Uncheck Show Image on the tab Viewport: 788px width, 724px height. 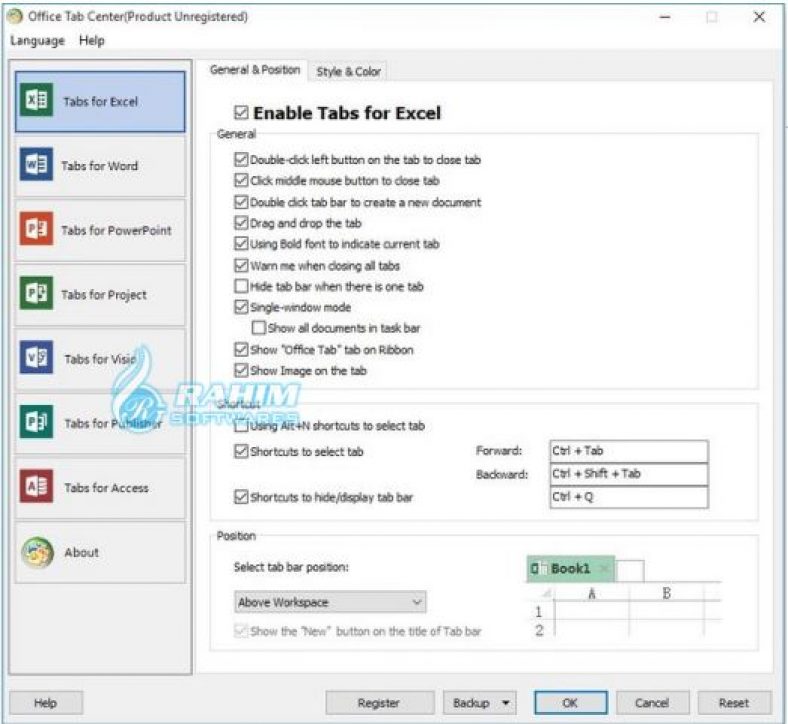pyautogui.click(x=241, y=370)
